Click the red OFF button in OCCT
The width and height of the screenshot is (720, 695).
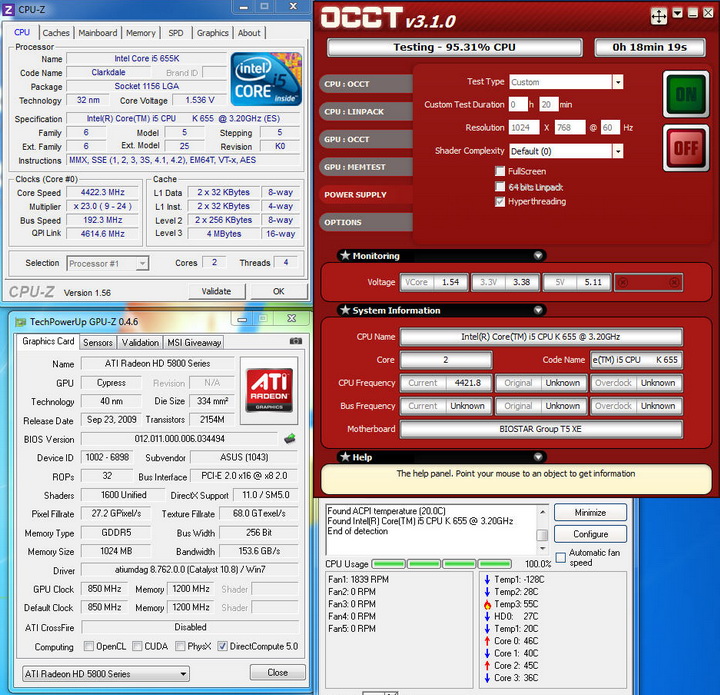686,148
